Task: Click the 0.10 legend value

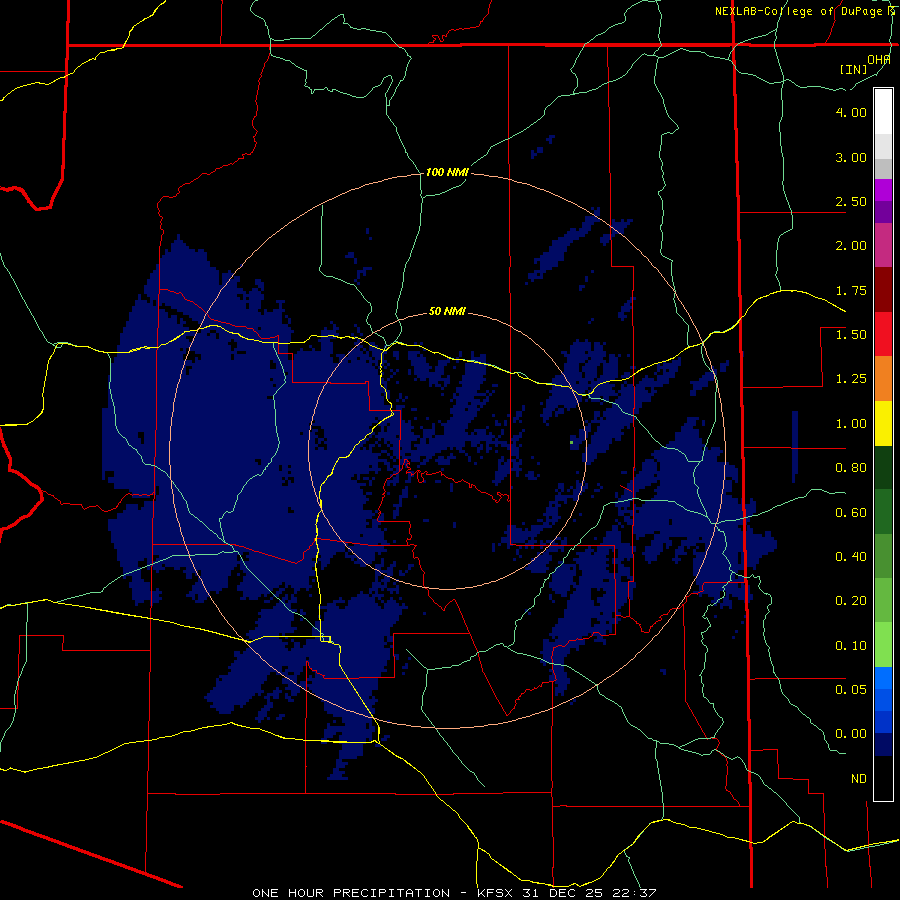Action: pos(851,646)
